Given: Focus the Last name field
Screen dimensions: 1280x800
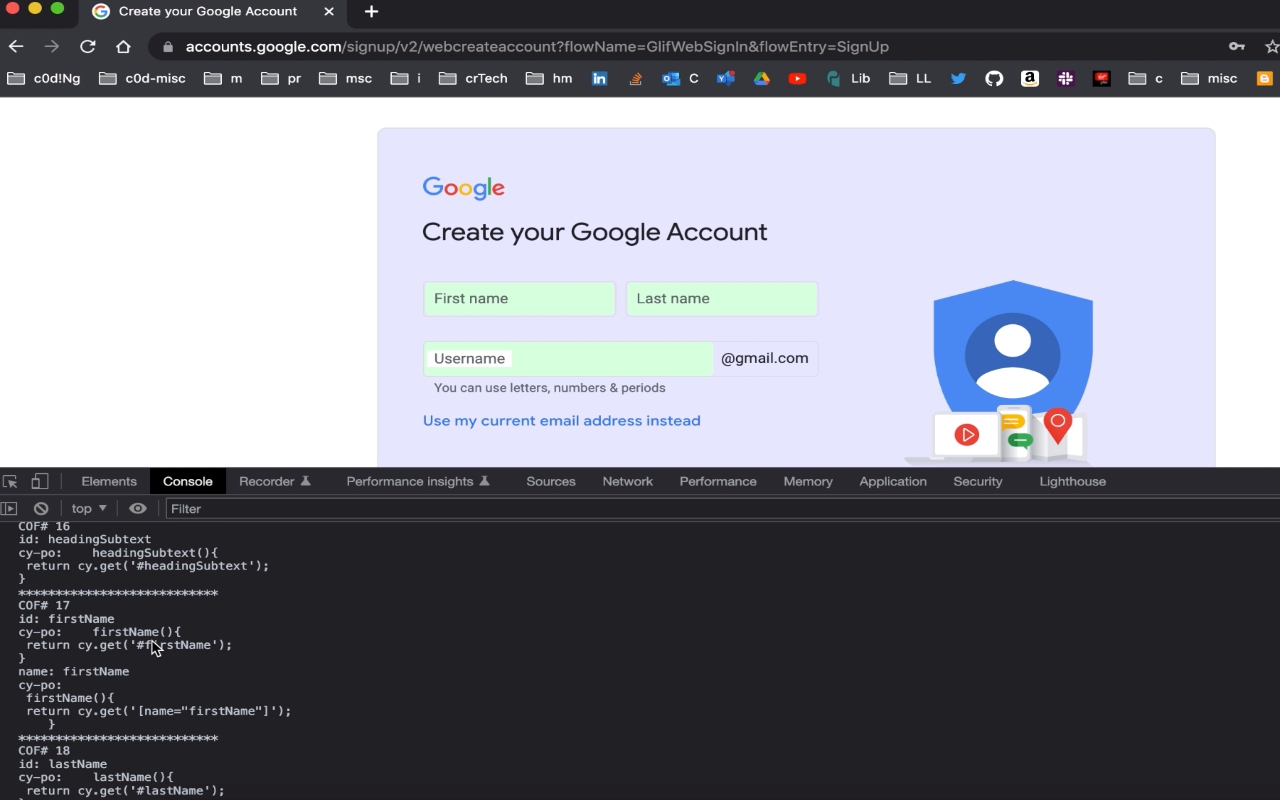Looking at the screenshot, I should click(x=722, y=299).
